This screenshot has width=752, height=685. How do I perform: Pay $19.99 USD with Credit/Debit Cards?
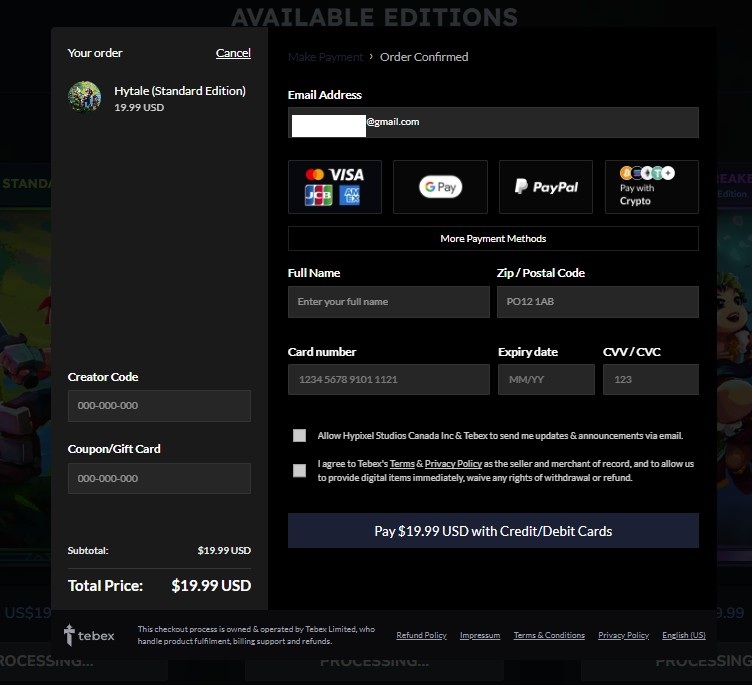pos(493,531)
